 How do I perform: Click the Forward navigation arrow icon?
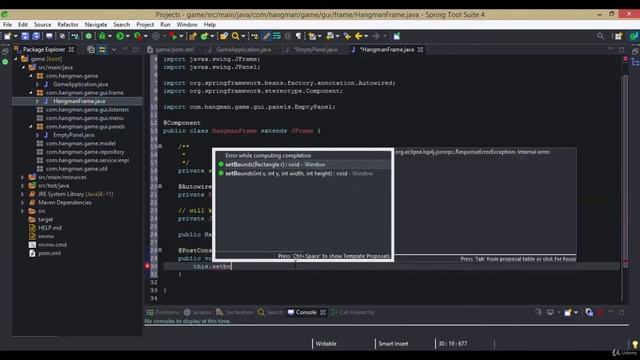(x=376, y=36)
